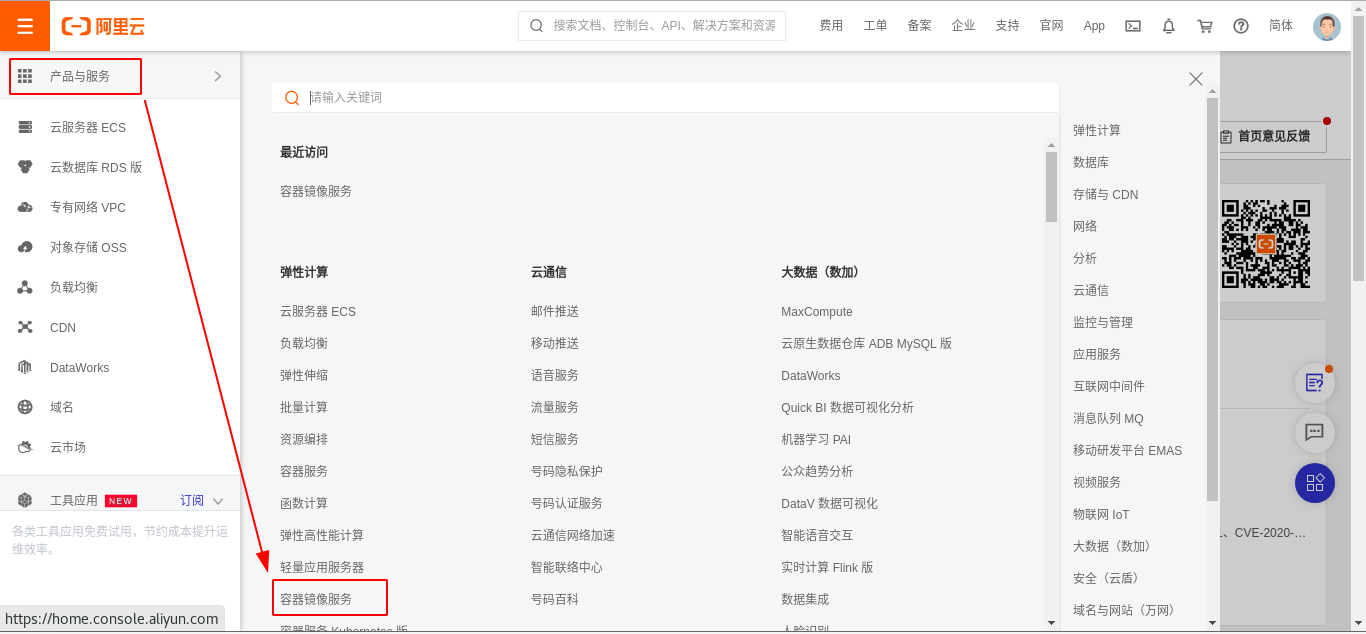Click the category list scrollbar
This screenshot has height=634, width=1366.
coord(1213,298)
